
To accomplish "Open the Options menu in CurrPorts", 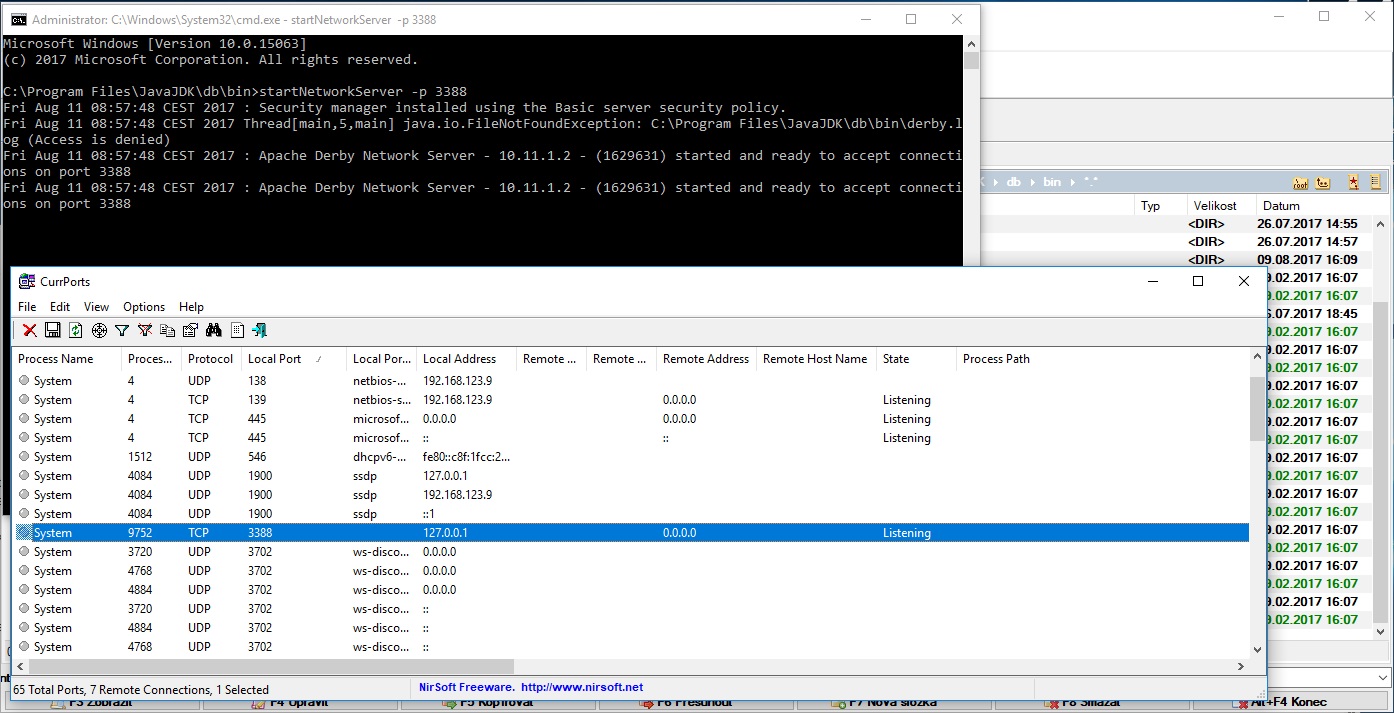I will (143, 307).
